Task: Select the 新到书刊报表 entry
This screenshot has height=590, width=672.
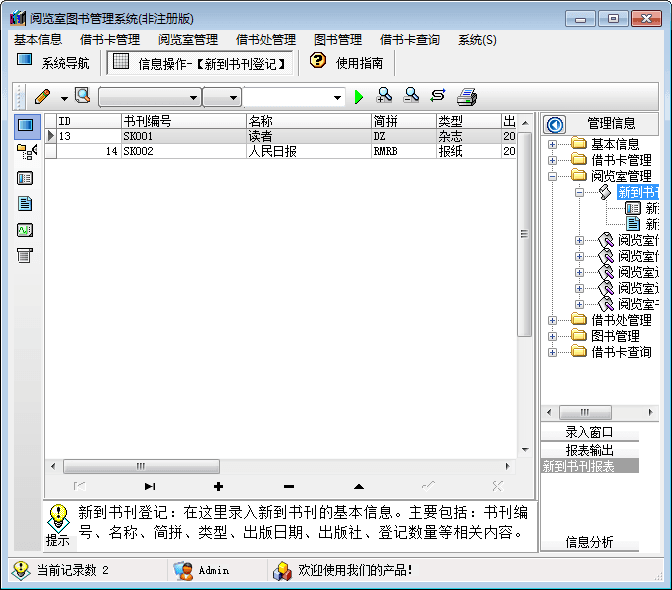Action: (589, 466)
